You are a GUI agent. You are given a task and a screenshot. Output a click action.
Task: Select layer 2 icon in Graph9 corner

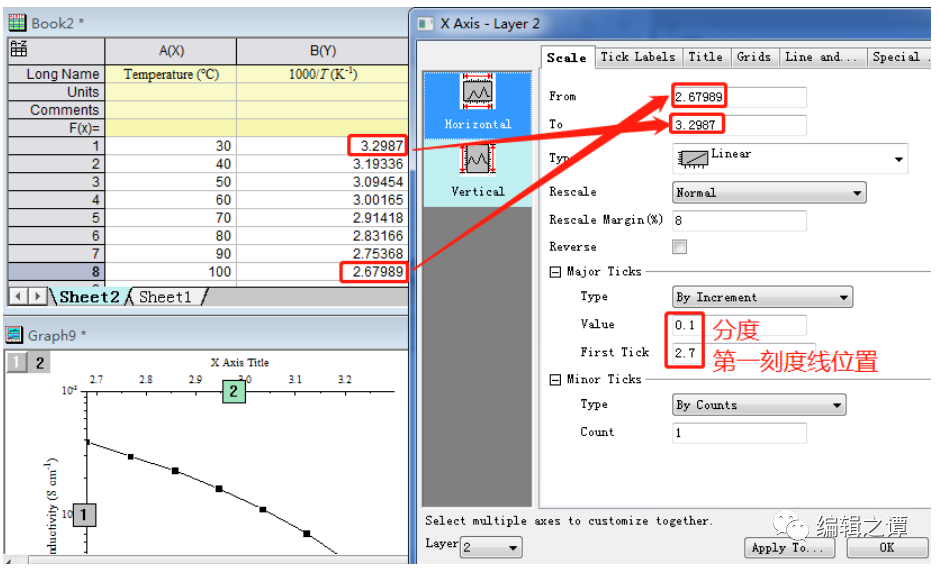click(x=39, y=362)
